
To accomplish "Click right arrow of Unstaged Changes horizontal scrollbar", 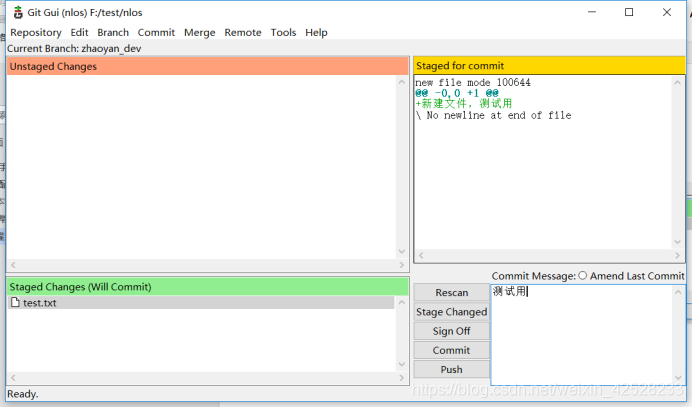I will pos(402,265).
